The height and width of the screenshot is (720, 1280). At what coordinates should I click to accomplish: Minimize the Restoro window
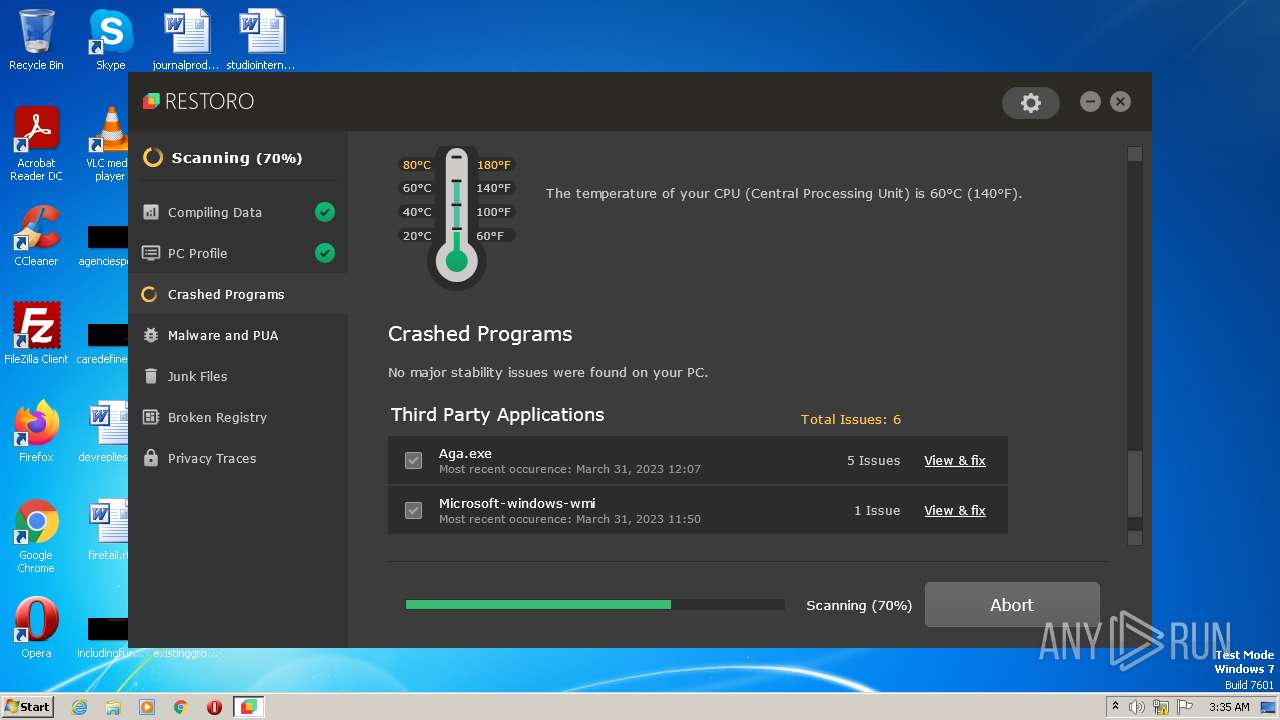pos(1090,101)
